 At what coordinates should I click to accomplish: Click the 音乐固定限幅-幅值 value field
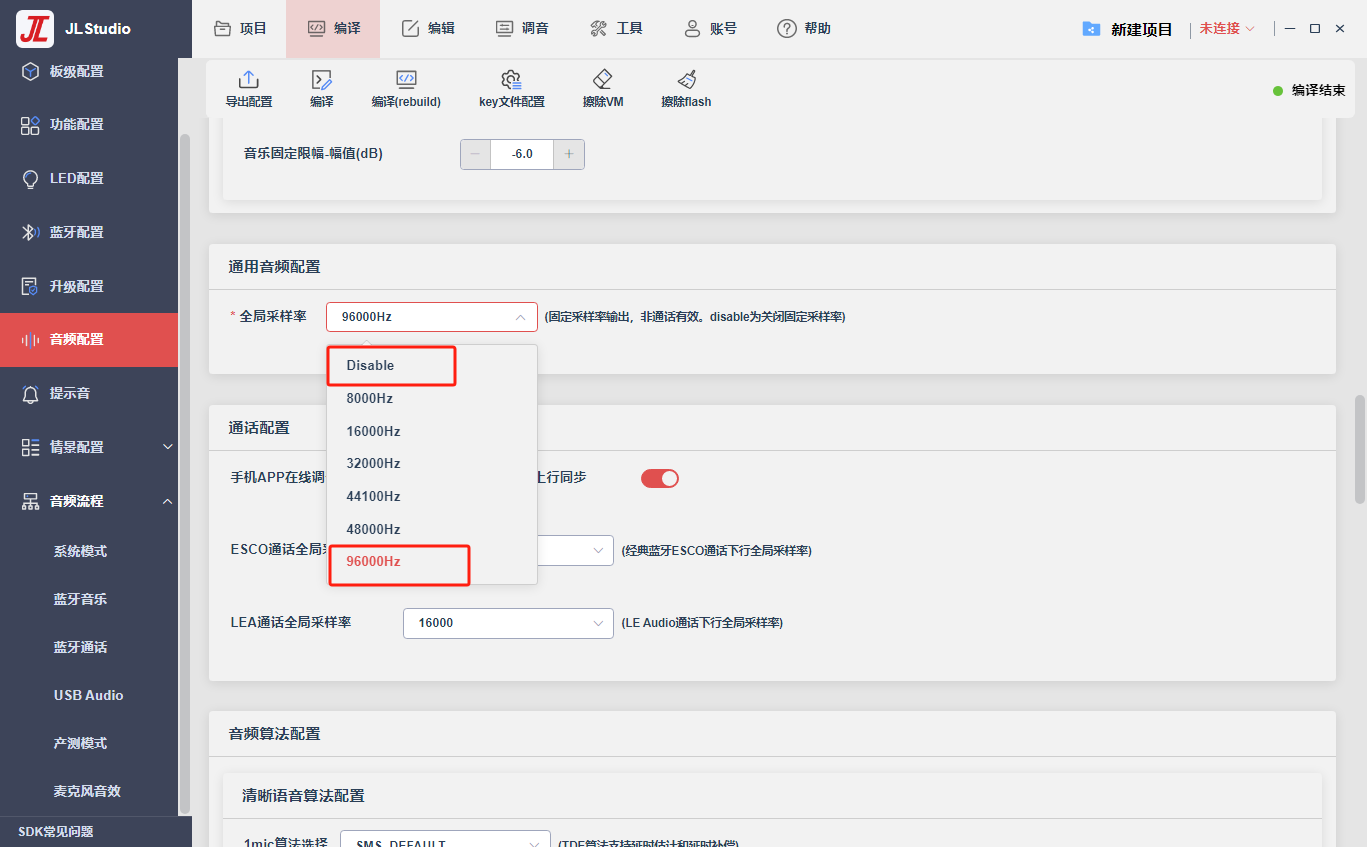coord(522,154)
